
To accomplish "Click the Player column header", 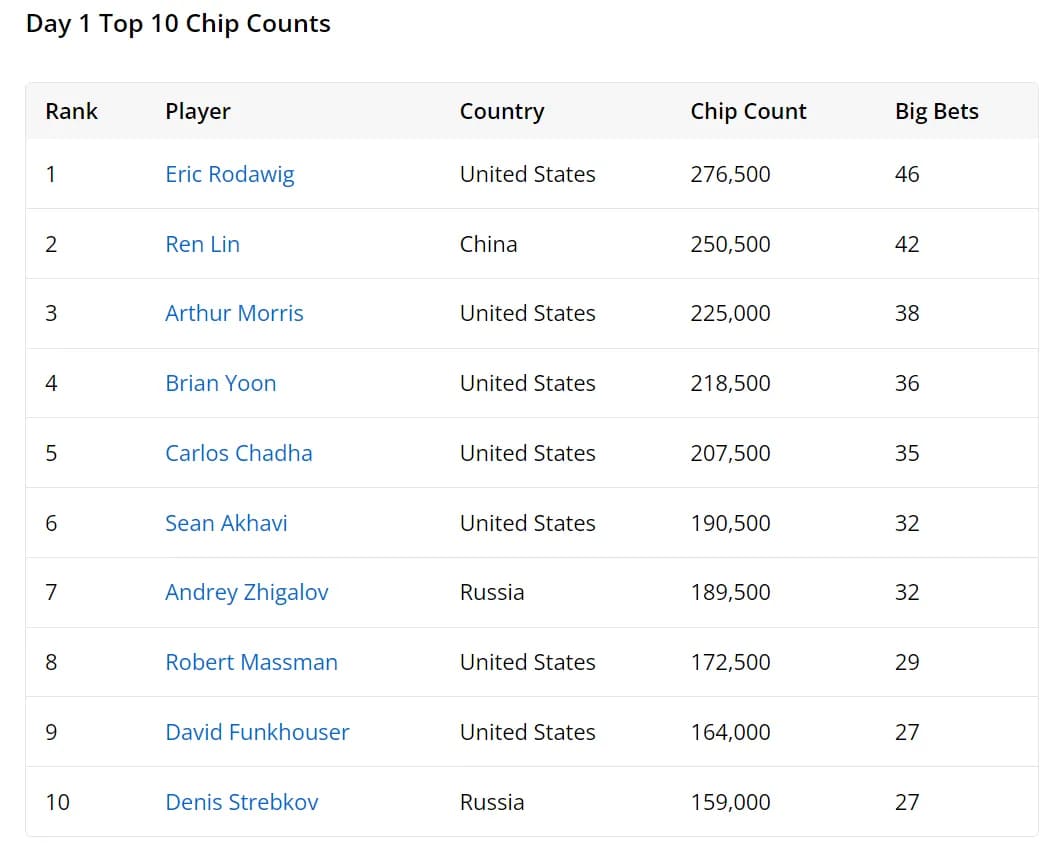I will tap(197, 111).
